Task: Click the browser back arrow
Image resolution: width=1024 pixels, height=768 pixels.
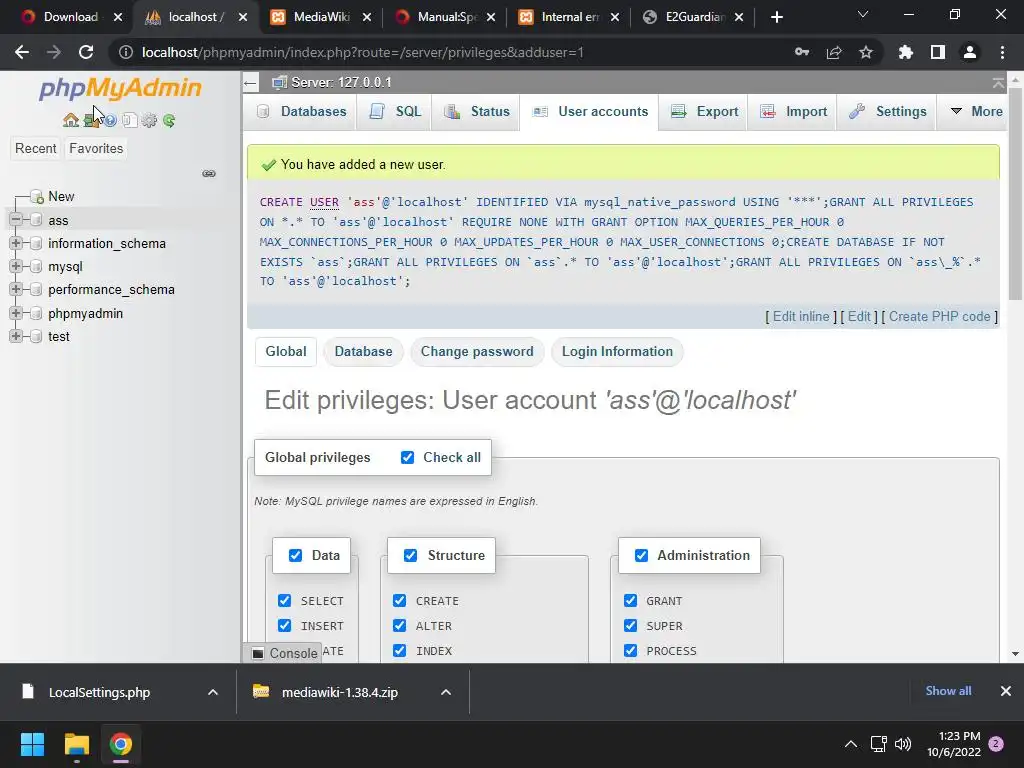Action: click(x=22, y=52)
